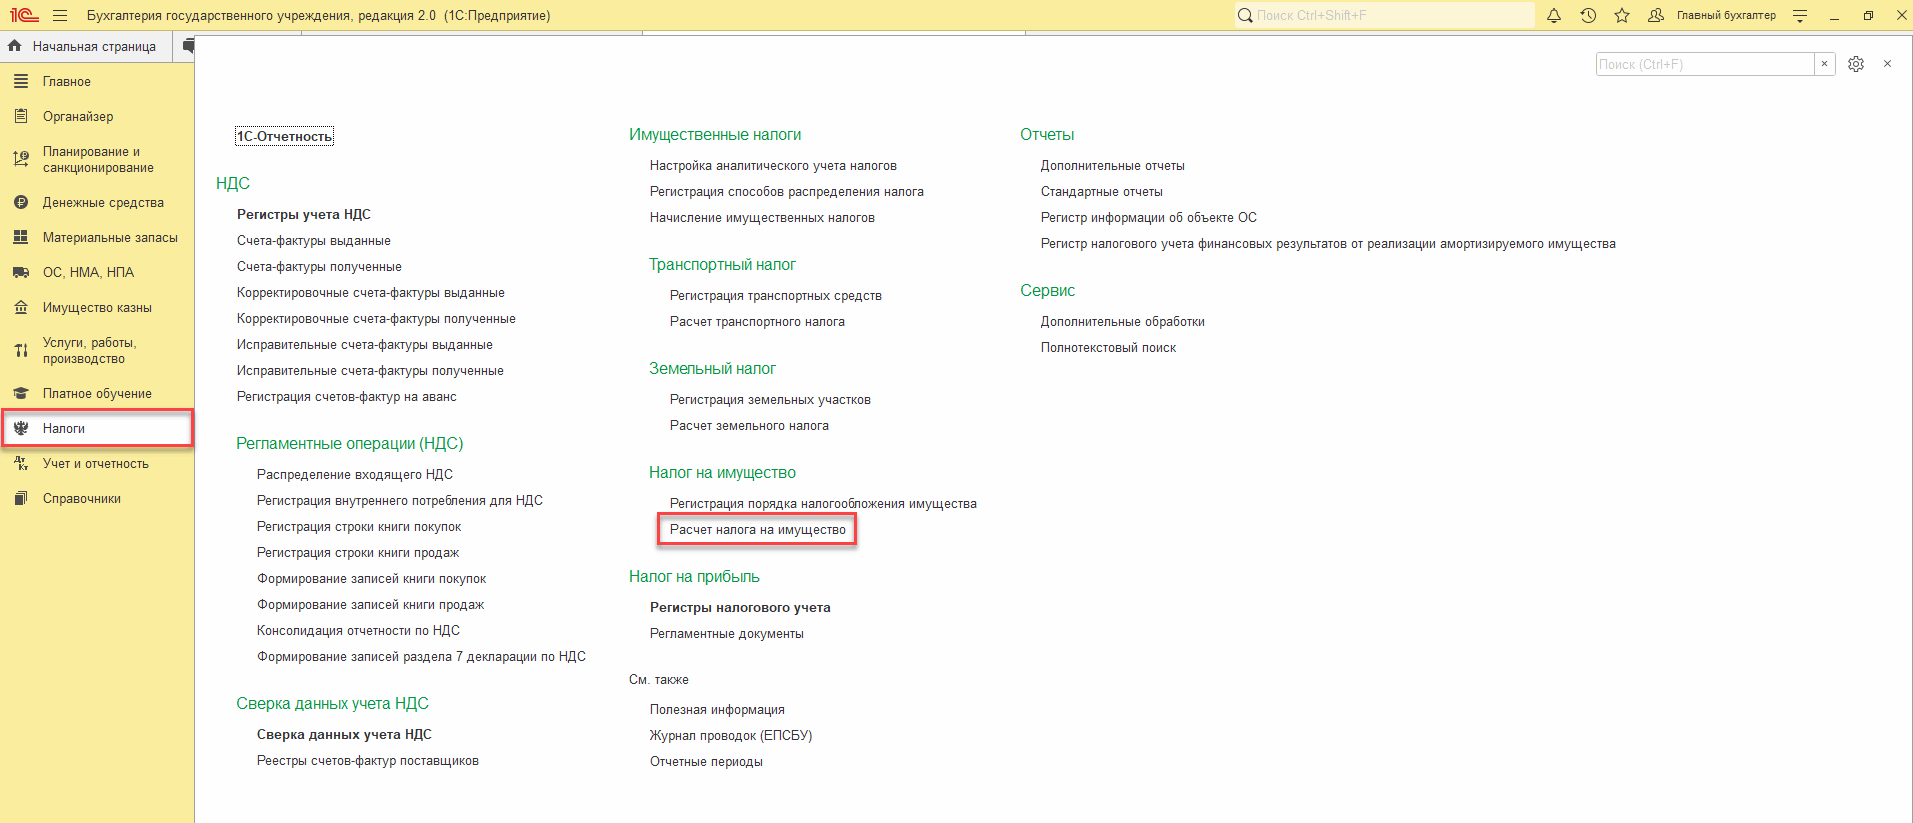This screenshot has width=1913, height=823.
Task: Open Регистрация счетов-фактур на аванс
Action: pyautogui.click(x=347, y=396)
